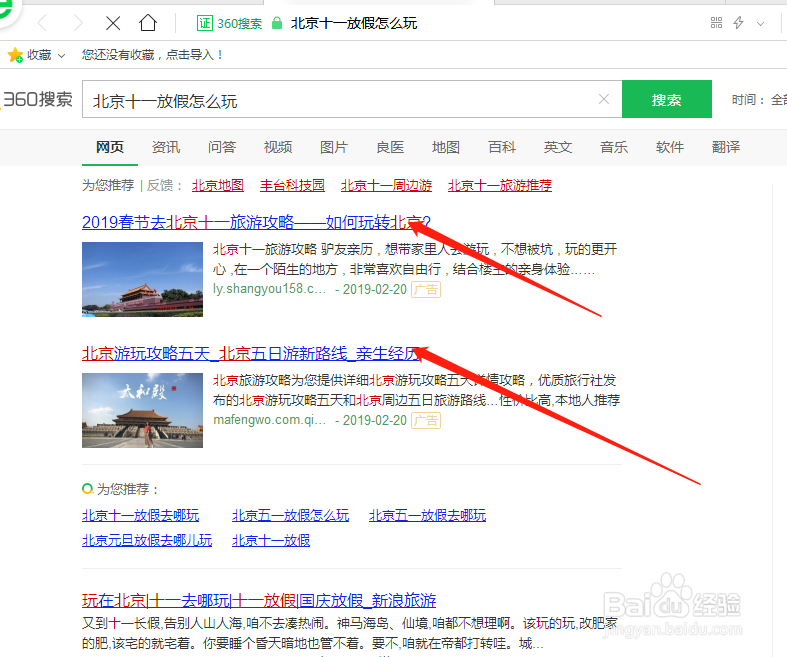
Task: Click the 360搜索 logo
Action: click(37, 99)
